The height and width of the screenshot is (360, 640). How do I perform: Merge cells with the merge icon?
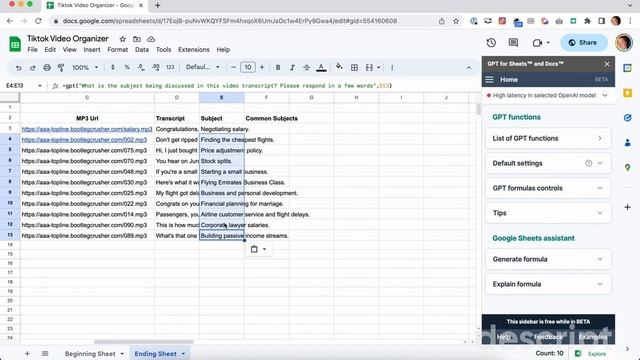(x=369, y=68)
